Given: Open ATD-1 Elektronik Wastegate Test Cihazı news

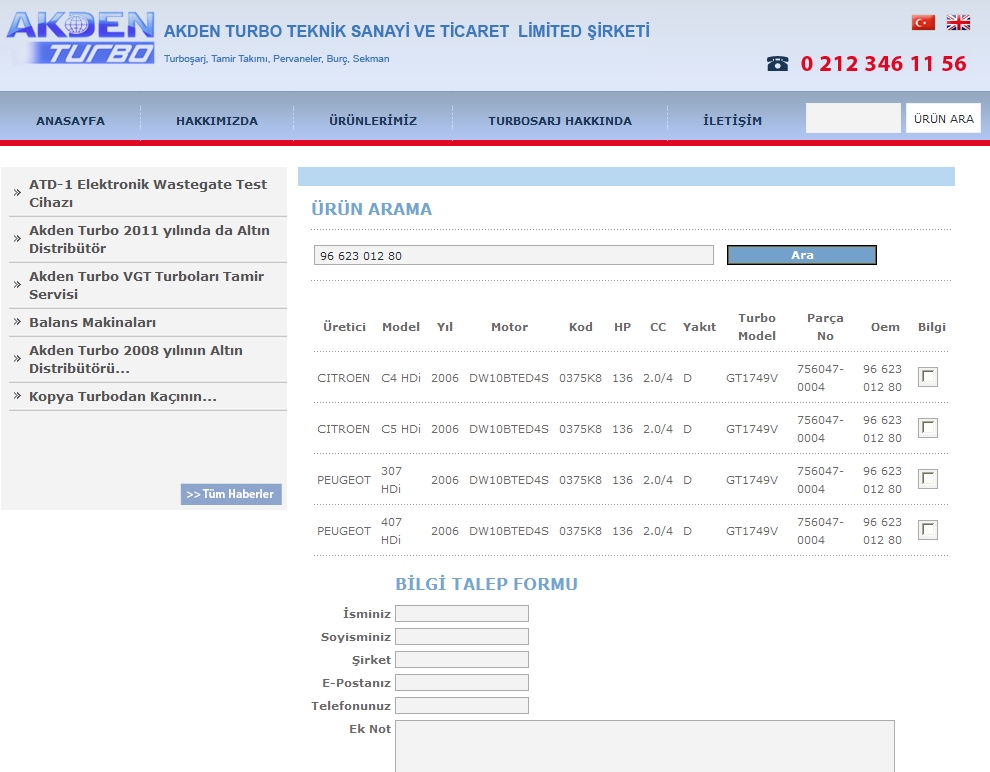Looking at the screenshot, I should point(148,193).
